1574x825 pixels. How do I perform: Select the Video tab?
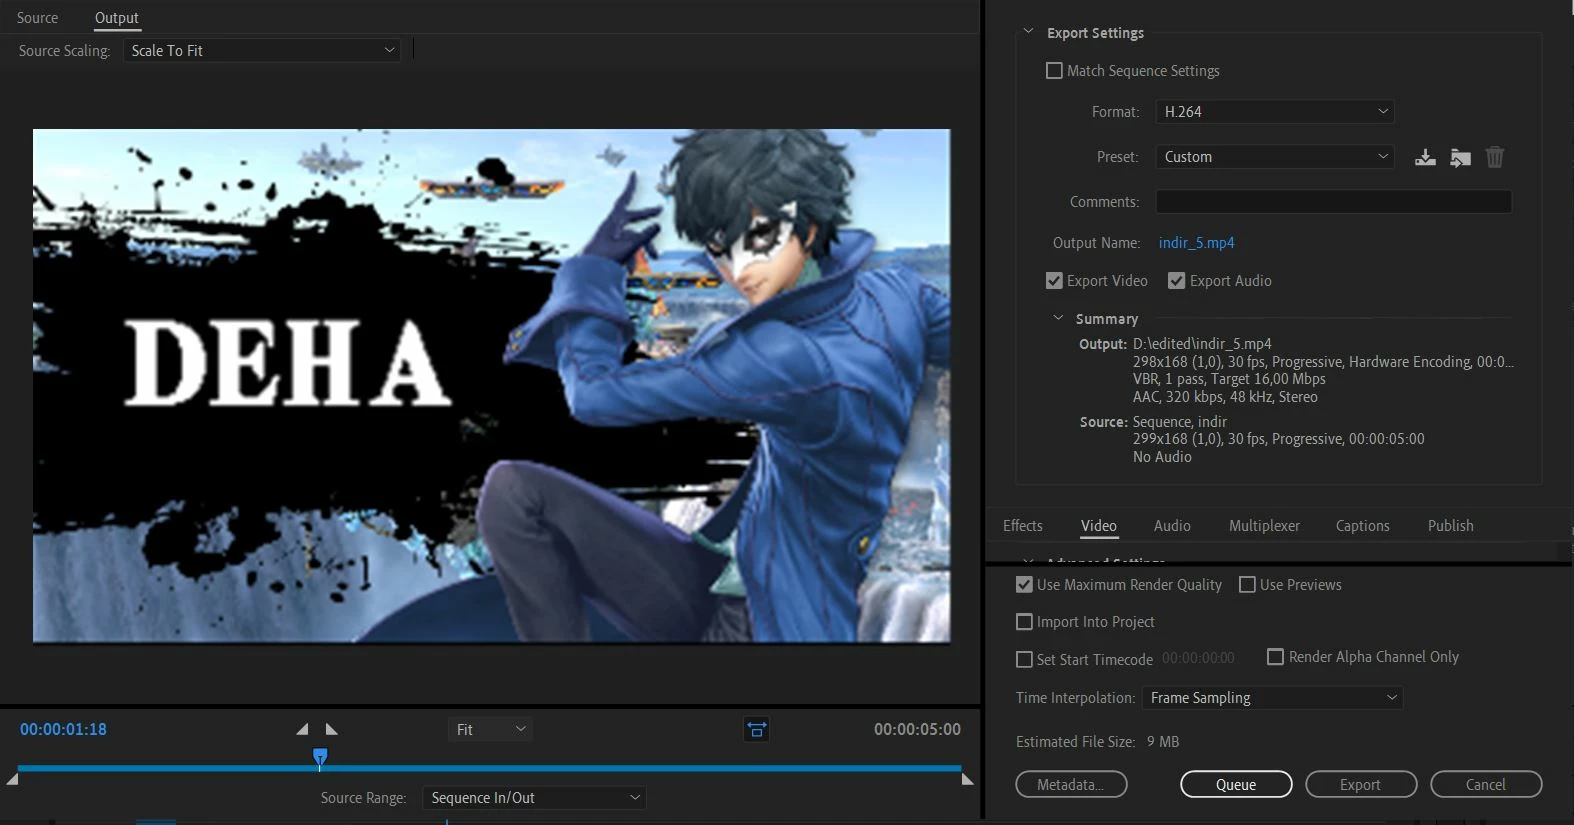[1098, 526]
